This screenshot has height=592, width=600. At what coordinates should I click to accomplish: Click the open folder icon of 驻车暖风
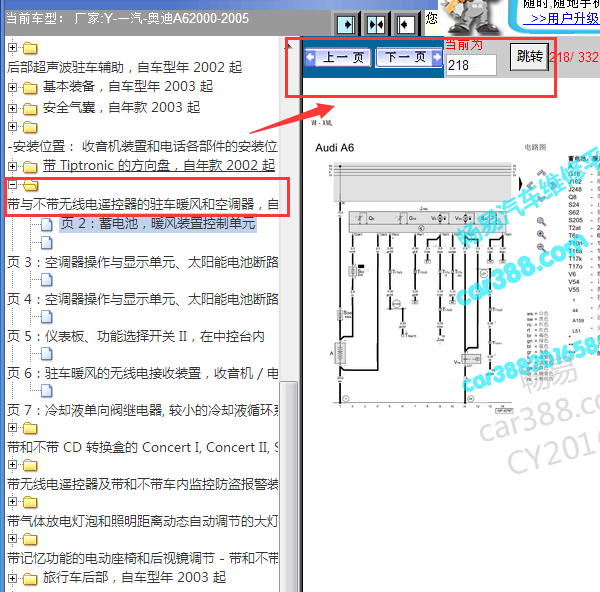(30, 186)
